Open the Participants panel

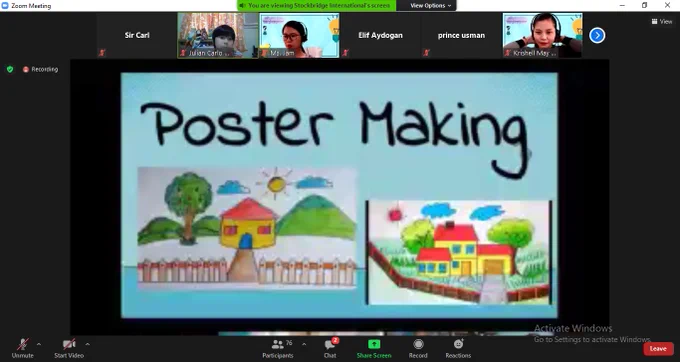click(278, 348)
